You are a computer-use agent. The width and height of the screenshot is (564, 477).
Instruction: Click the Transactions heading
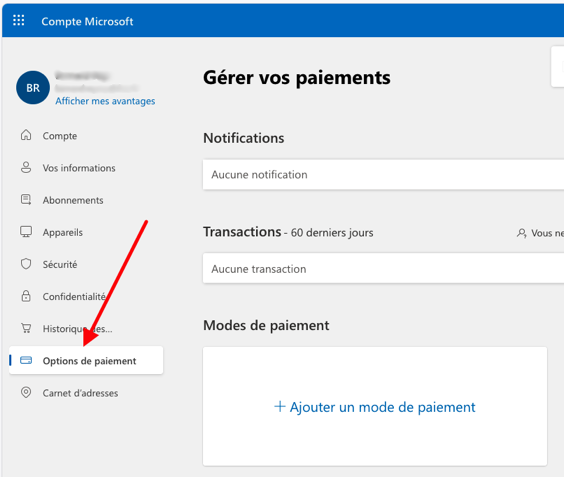click(x=242, y=232)
